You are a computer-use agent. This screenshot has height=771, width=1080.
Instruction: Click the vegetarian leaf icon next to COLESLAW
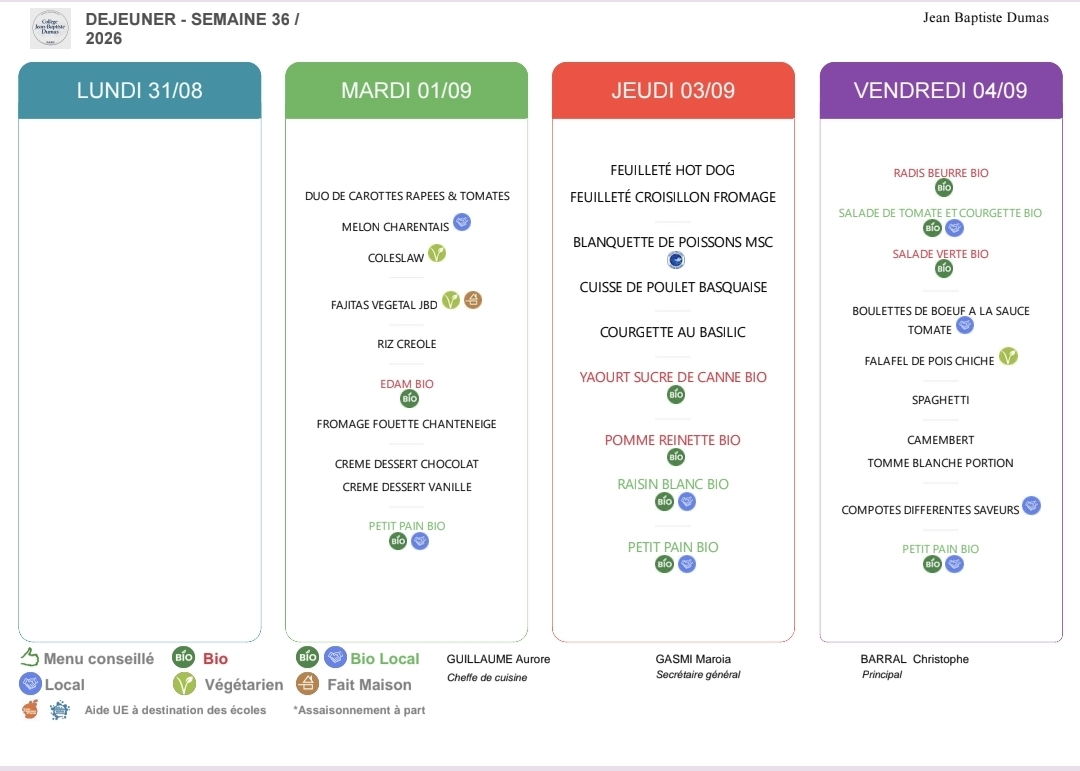437,254
